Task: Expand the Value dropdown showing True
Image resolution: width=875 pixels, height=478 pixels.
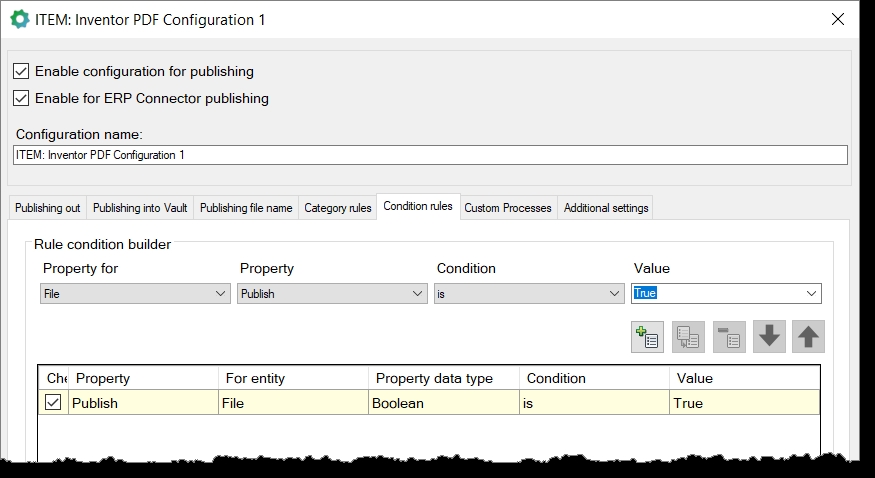Action: [x=812, y=294]
